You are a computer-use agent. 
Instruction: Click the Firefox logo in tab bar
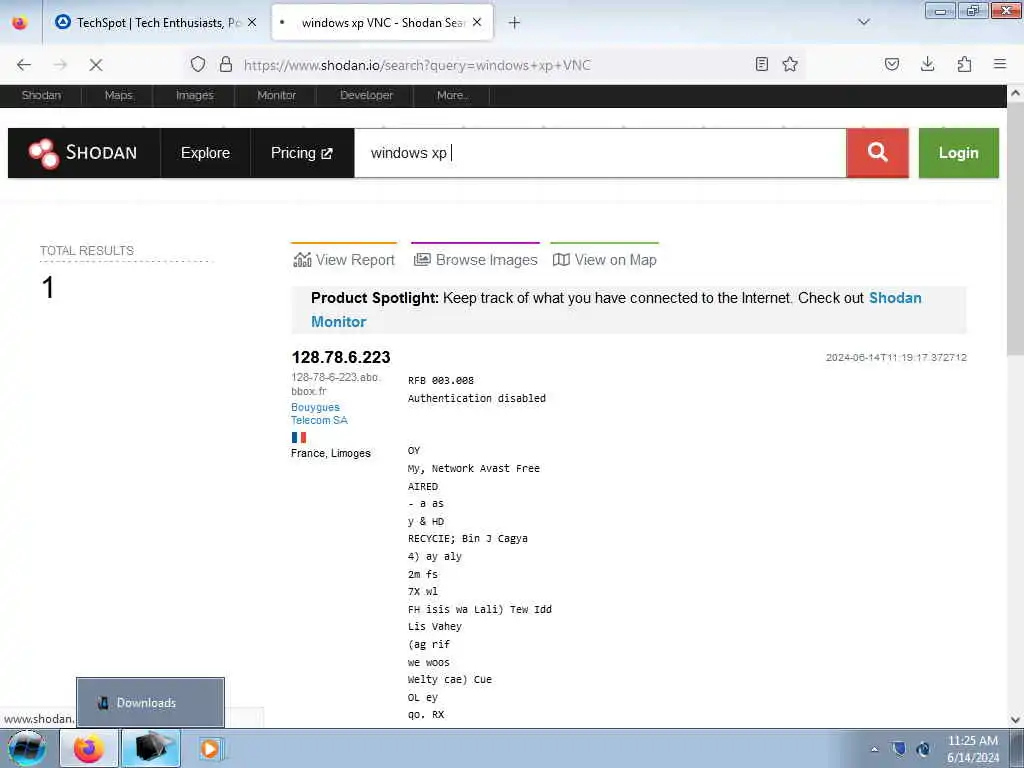pyautogui.click(x=20, y=22)
